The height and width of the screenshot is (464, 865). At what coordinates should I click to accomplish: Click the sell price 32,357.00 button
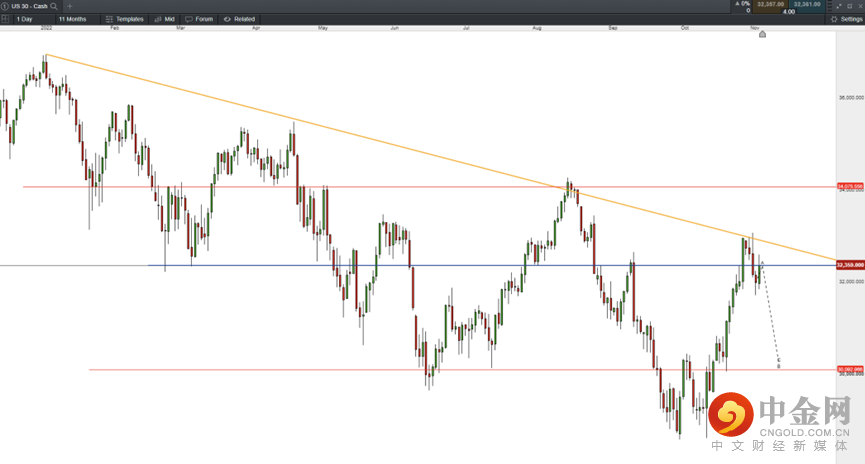pyautogui.click(x=770, y=4)
